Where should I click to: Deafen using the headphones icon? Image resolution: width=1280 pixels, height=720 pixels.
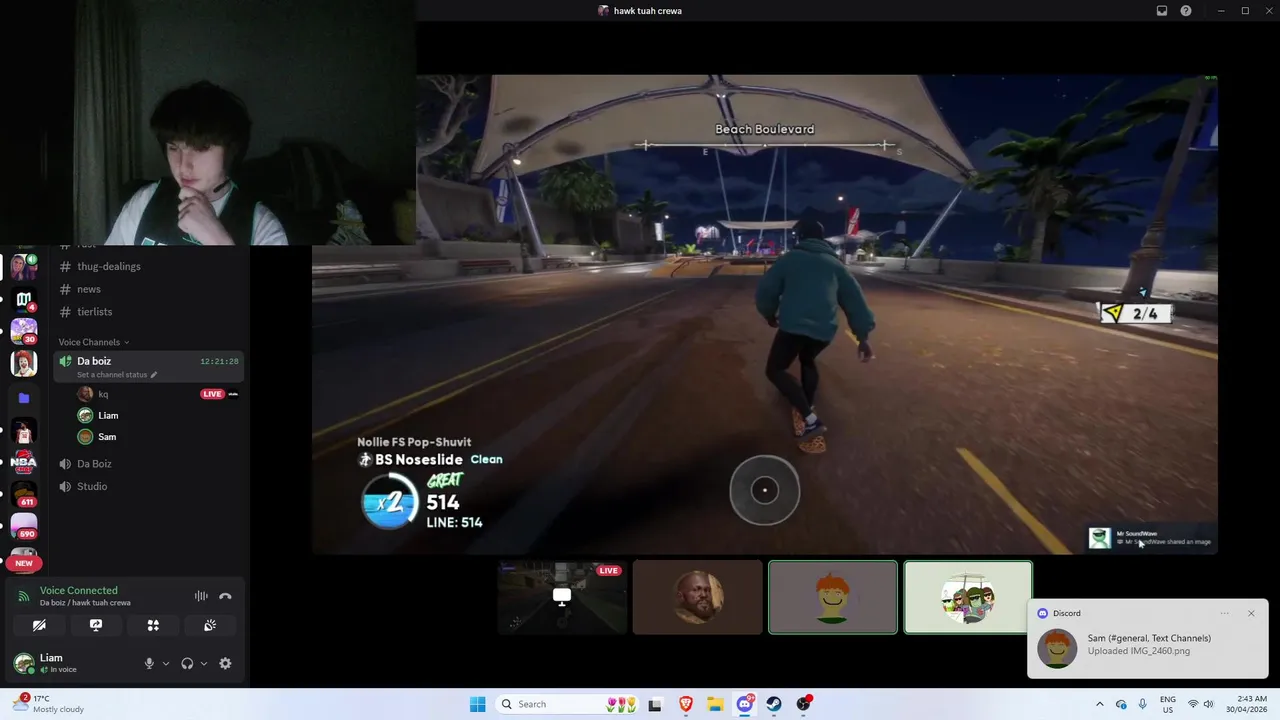tap(187, 663)
